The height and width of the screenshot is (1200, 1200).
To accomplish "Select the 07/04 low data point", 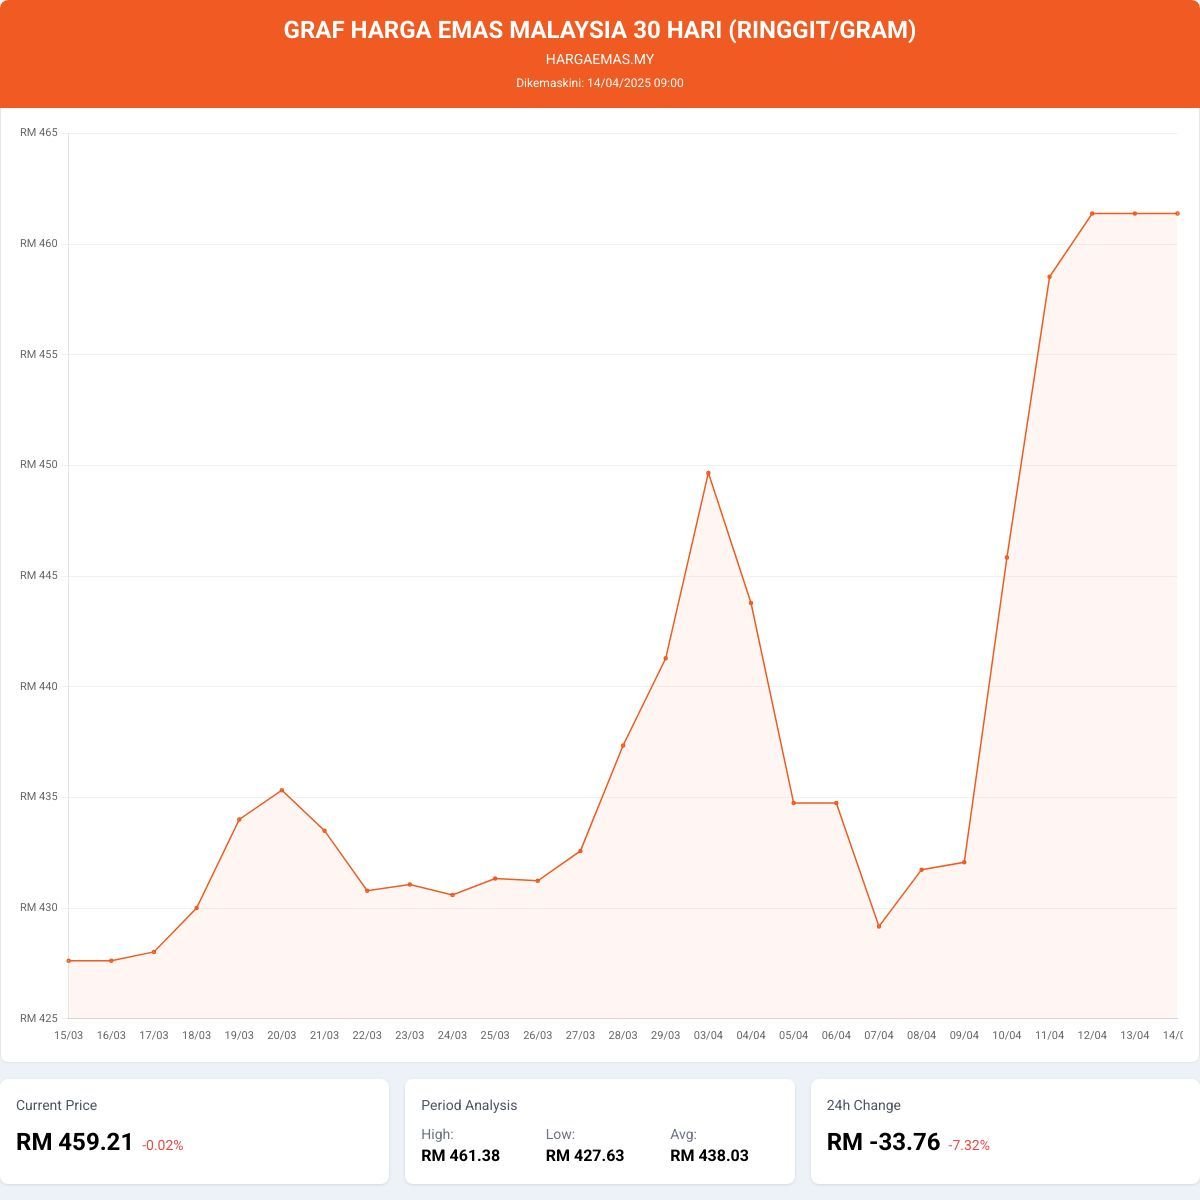I will coord(879,926).
